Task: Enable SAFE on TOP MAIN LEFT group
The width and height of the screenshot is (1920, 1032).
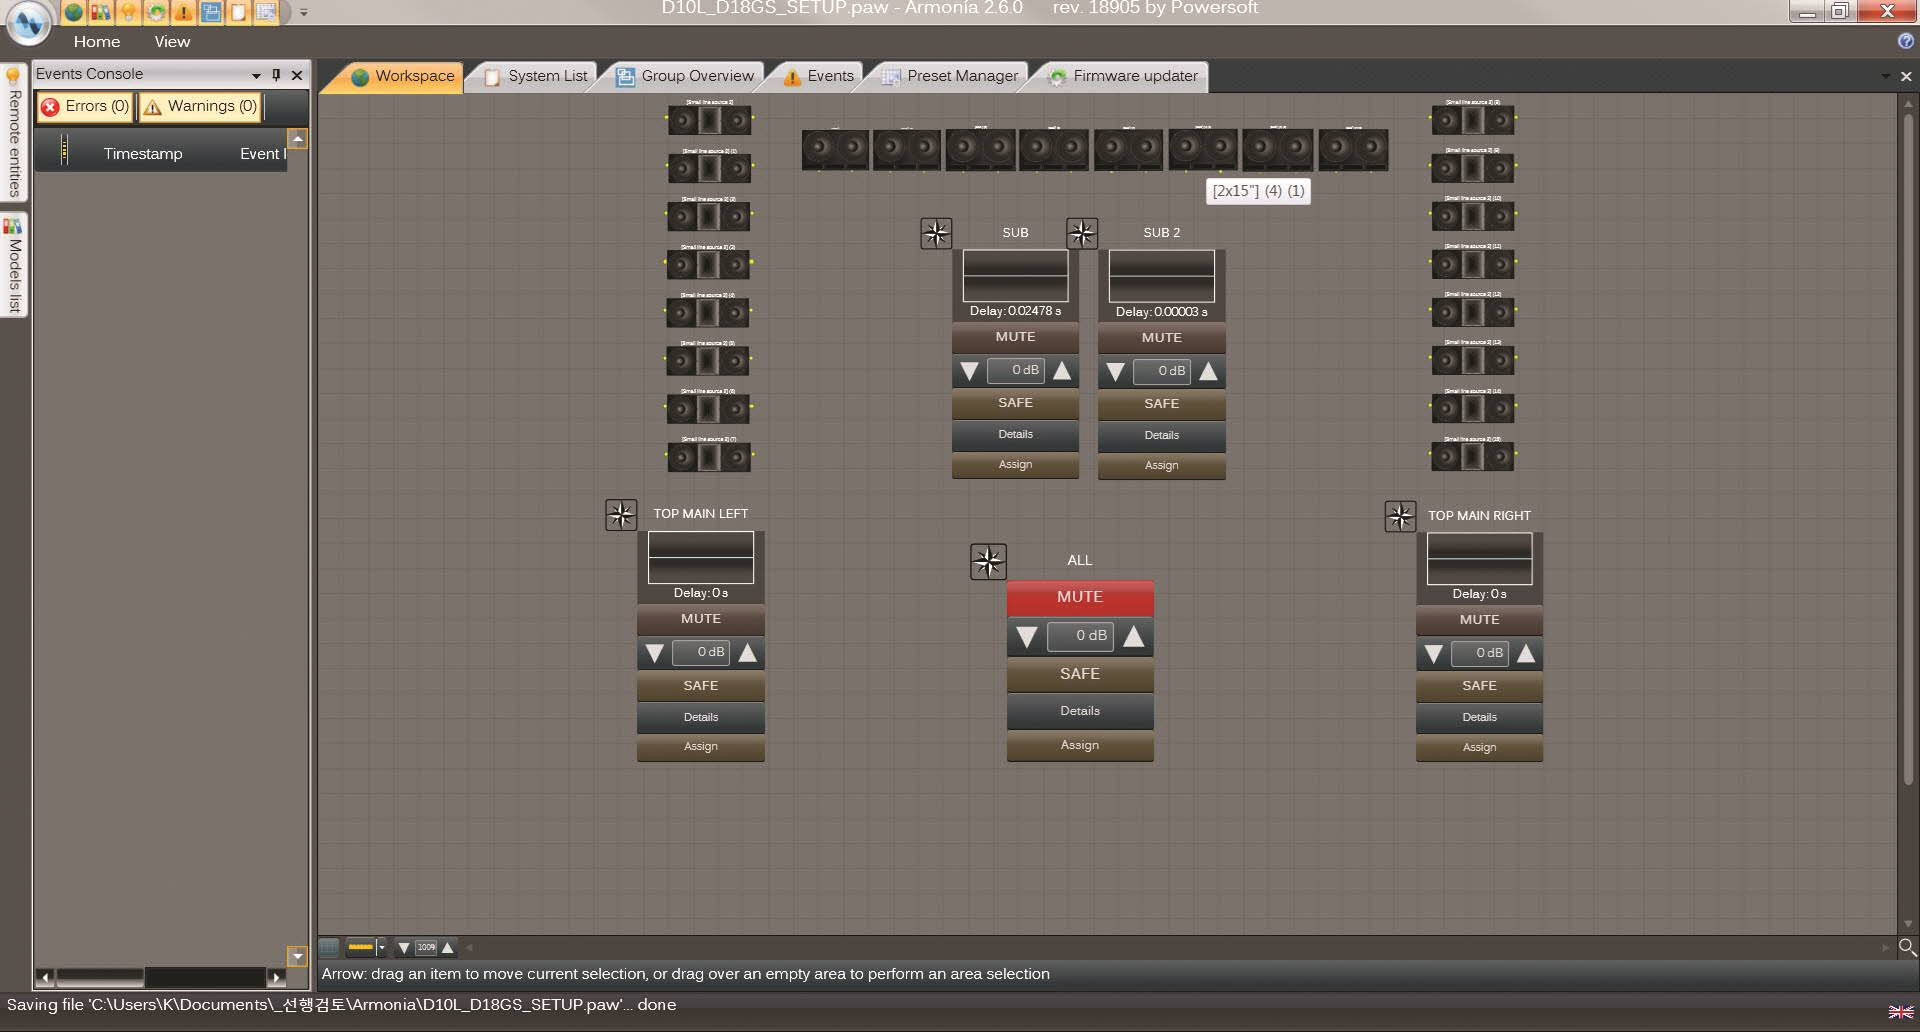Action: click(x=700, y=685)
